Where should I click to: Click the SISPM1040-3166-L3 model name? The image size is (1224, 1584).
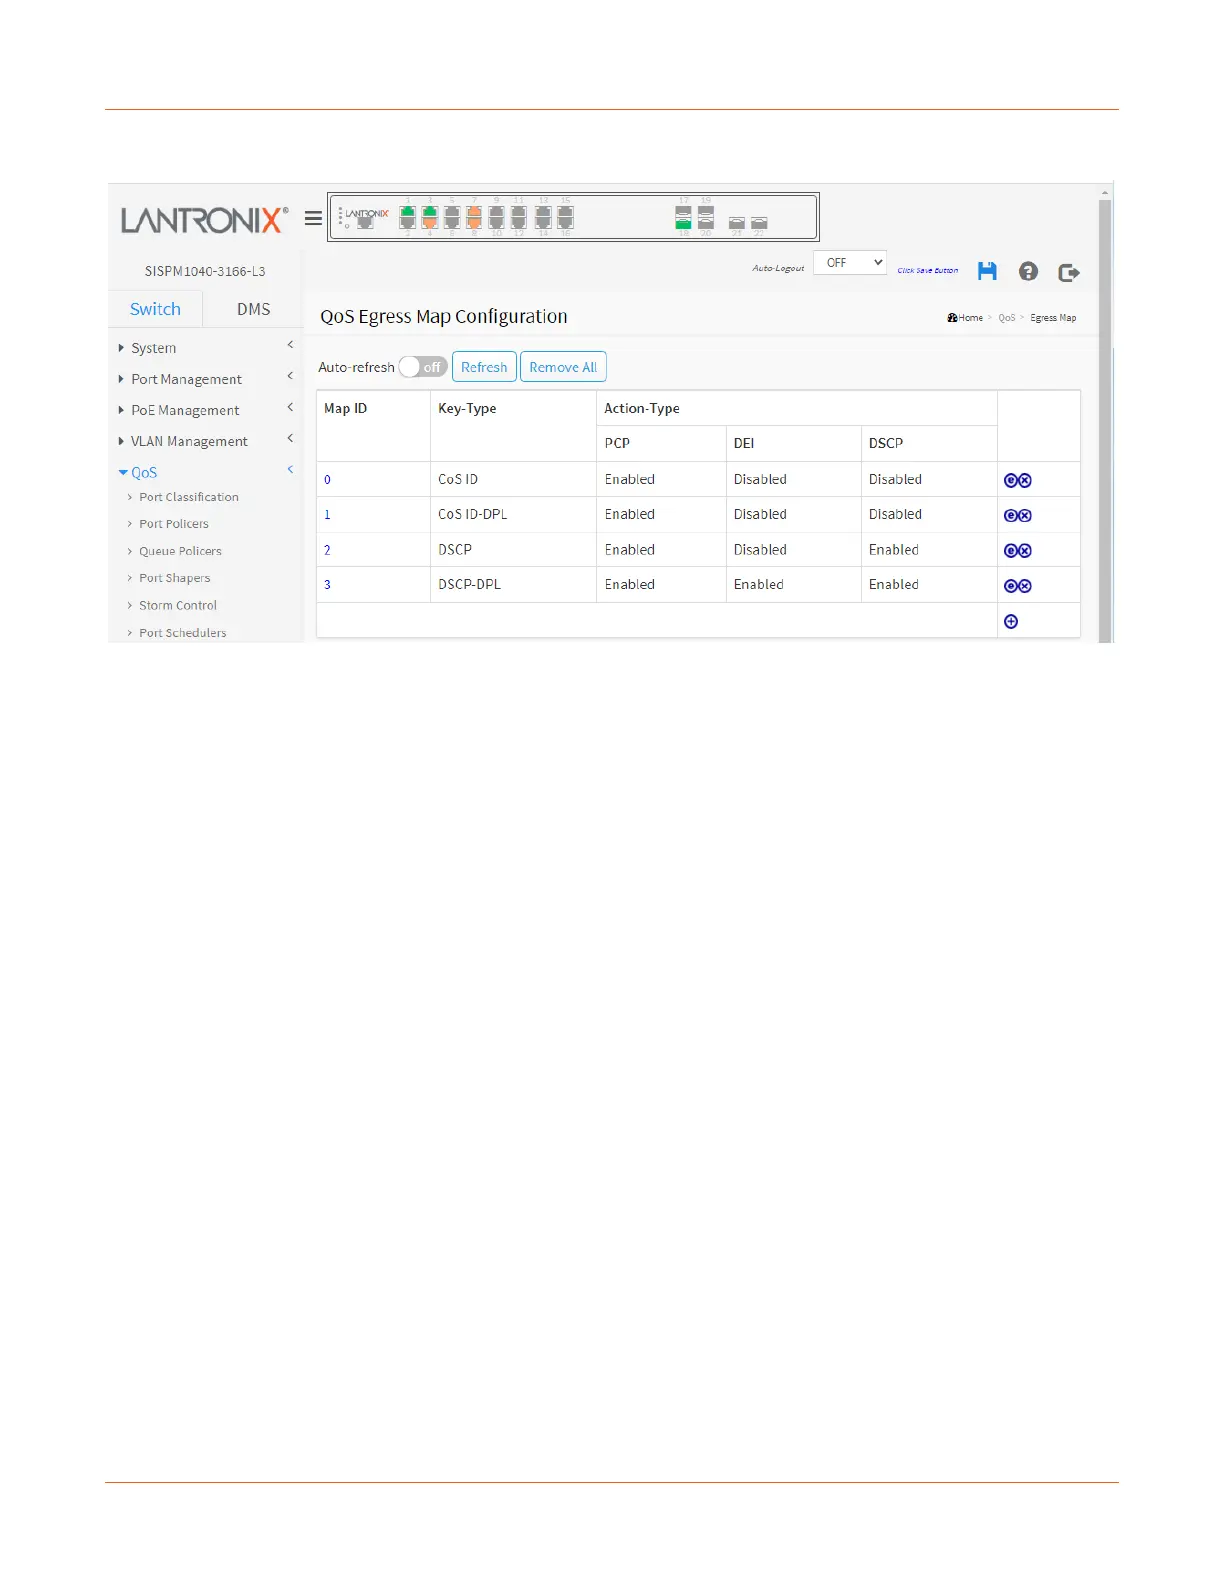(205, 271)
